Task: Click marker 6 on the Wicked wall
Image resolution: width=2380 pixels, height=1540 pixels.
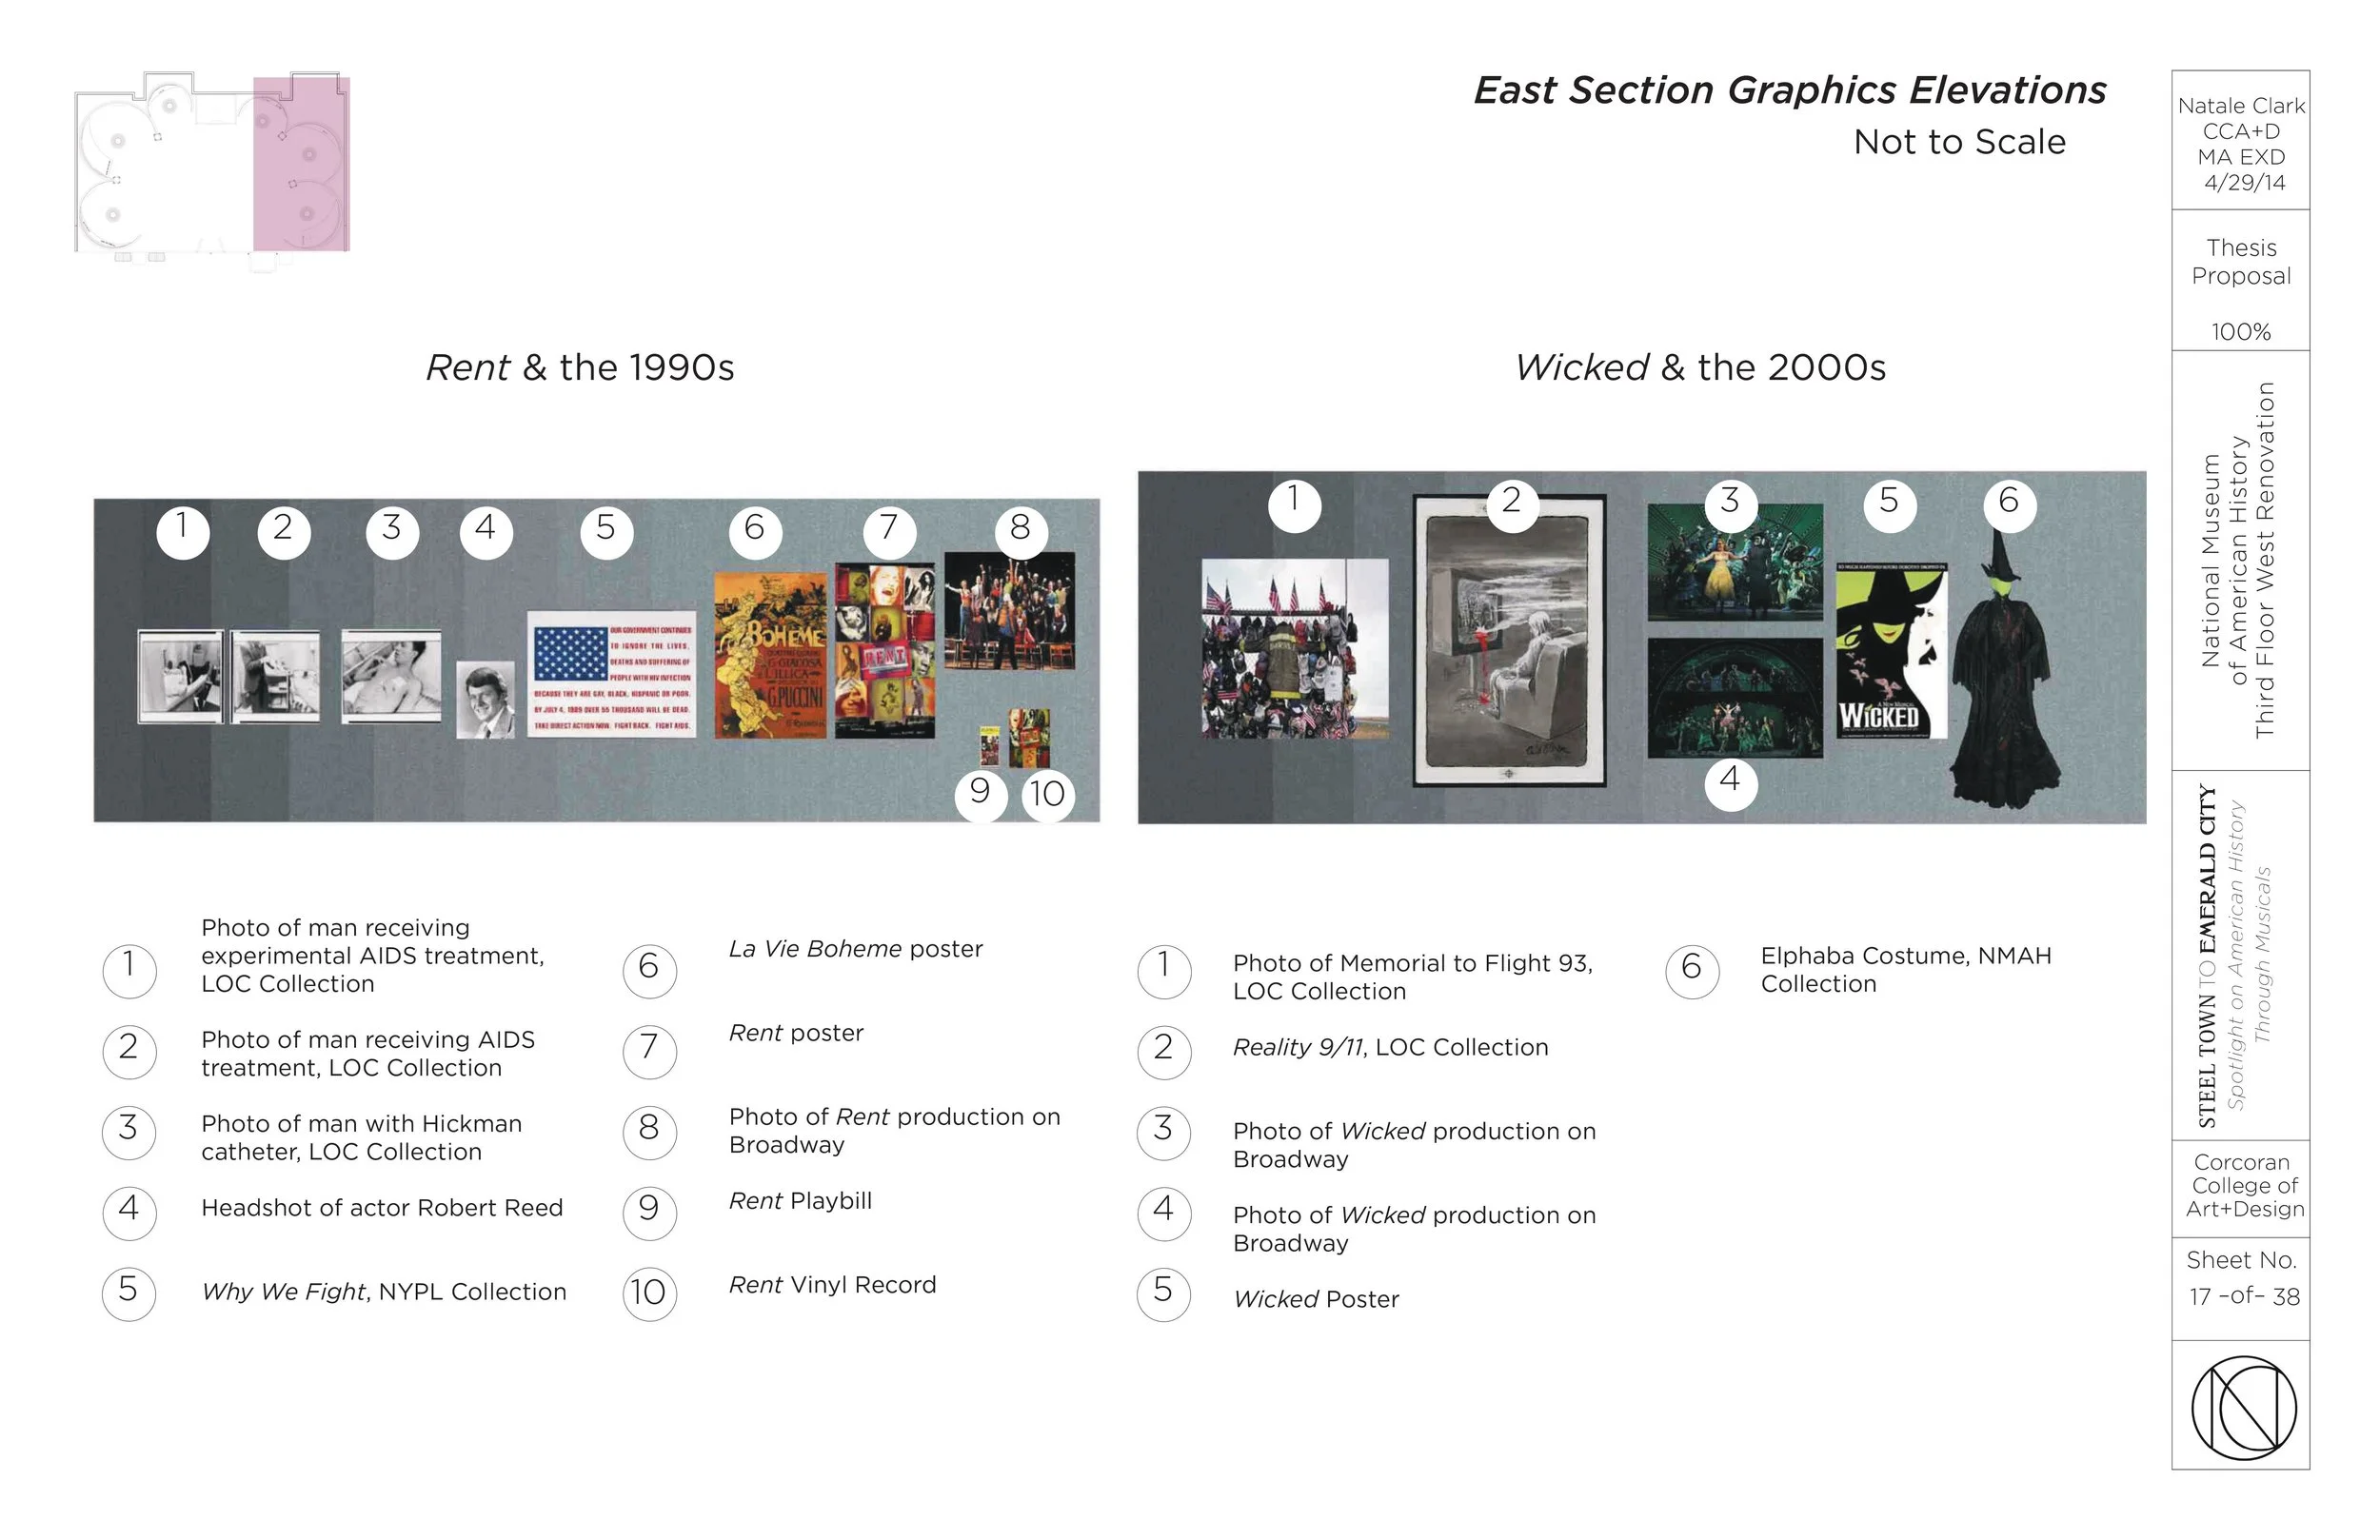Action: pos(2010,504)
